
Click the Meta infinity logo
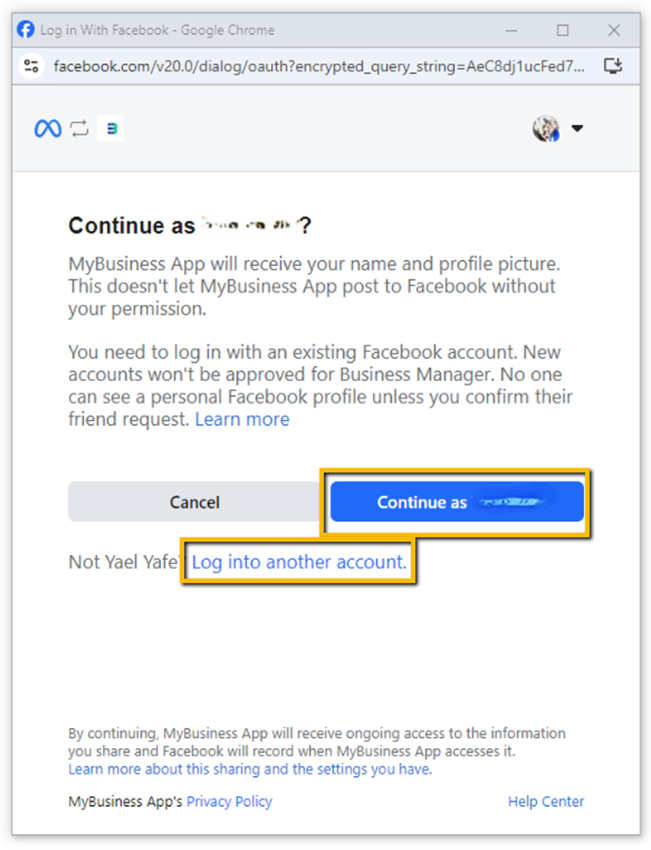48,128
